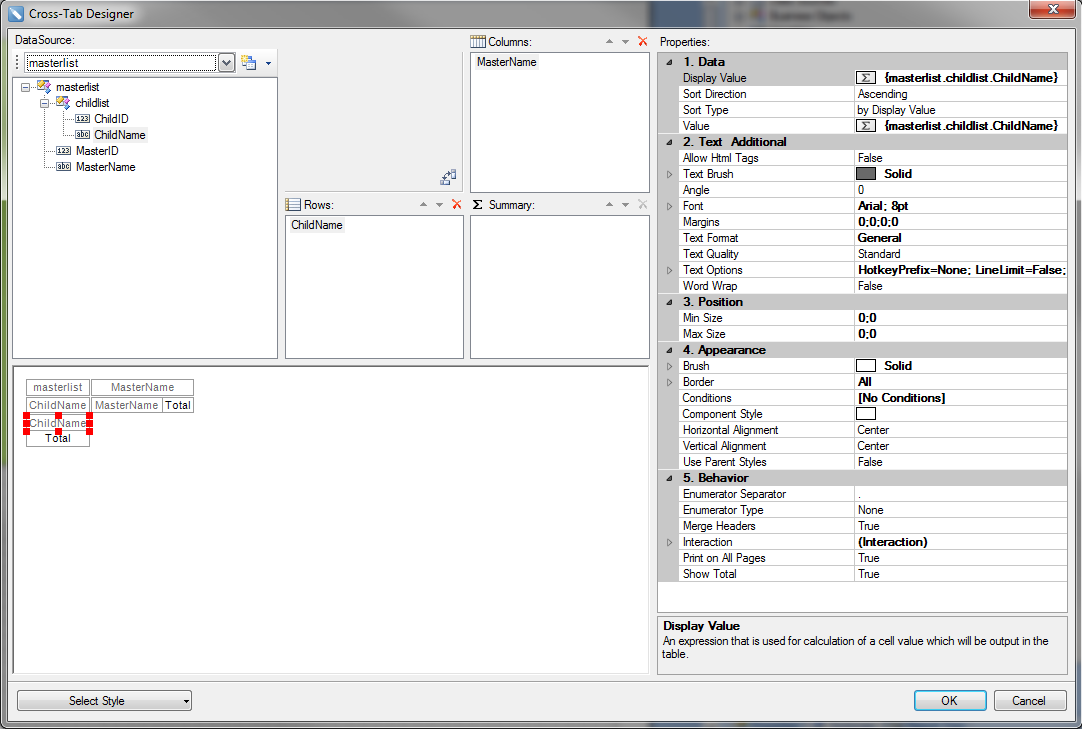
Task: Click the disabled Summary delete X
Action: tap(642, 204)
